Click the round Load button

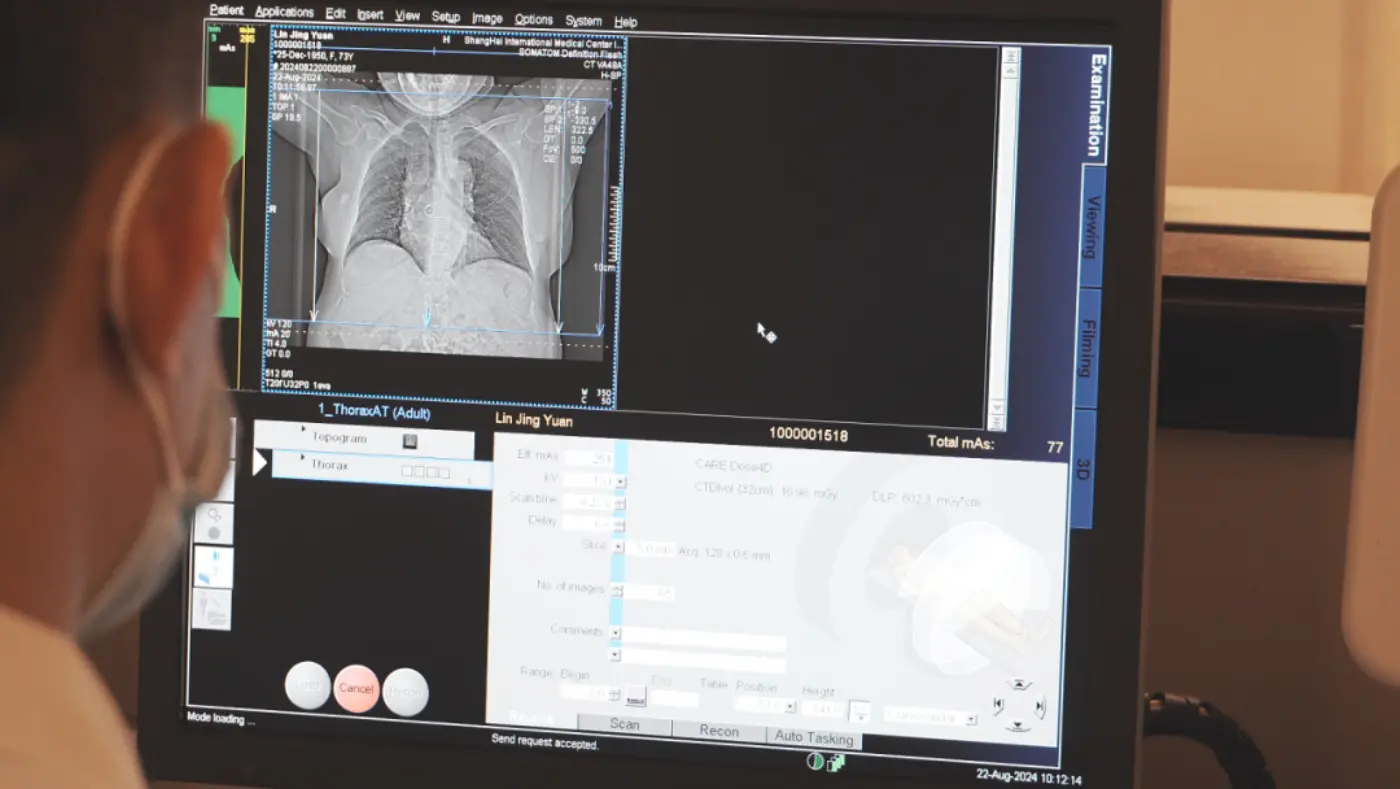(x=307, y=685)
